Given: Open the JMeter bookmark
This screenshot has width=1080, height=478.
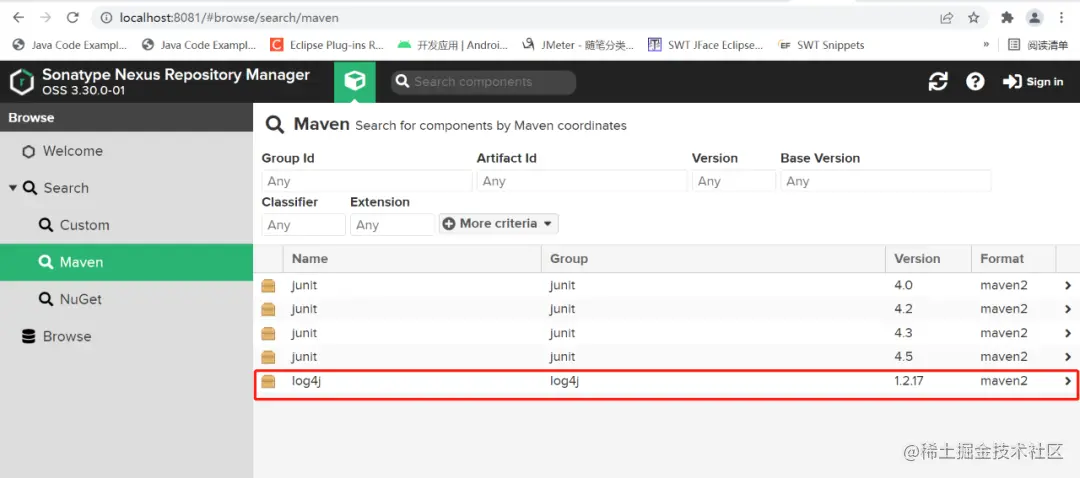Looking at the screenshot, I should [x=578, y=45].
